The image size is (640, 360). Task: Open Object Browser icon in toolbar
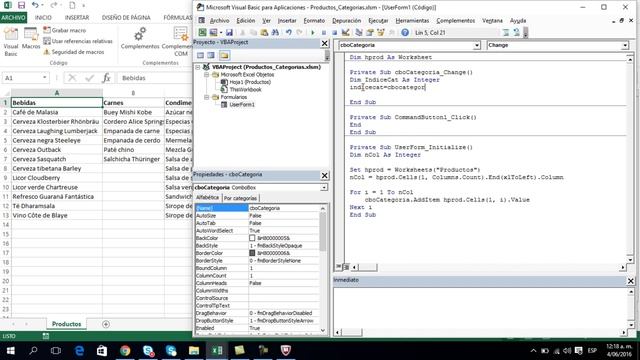(381, 33)
